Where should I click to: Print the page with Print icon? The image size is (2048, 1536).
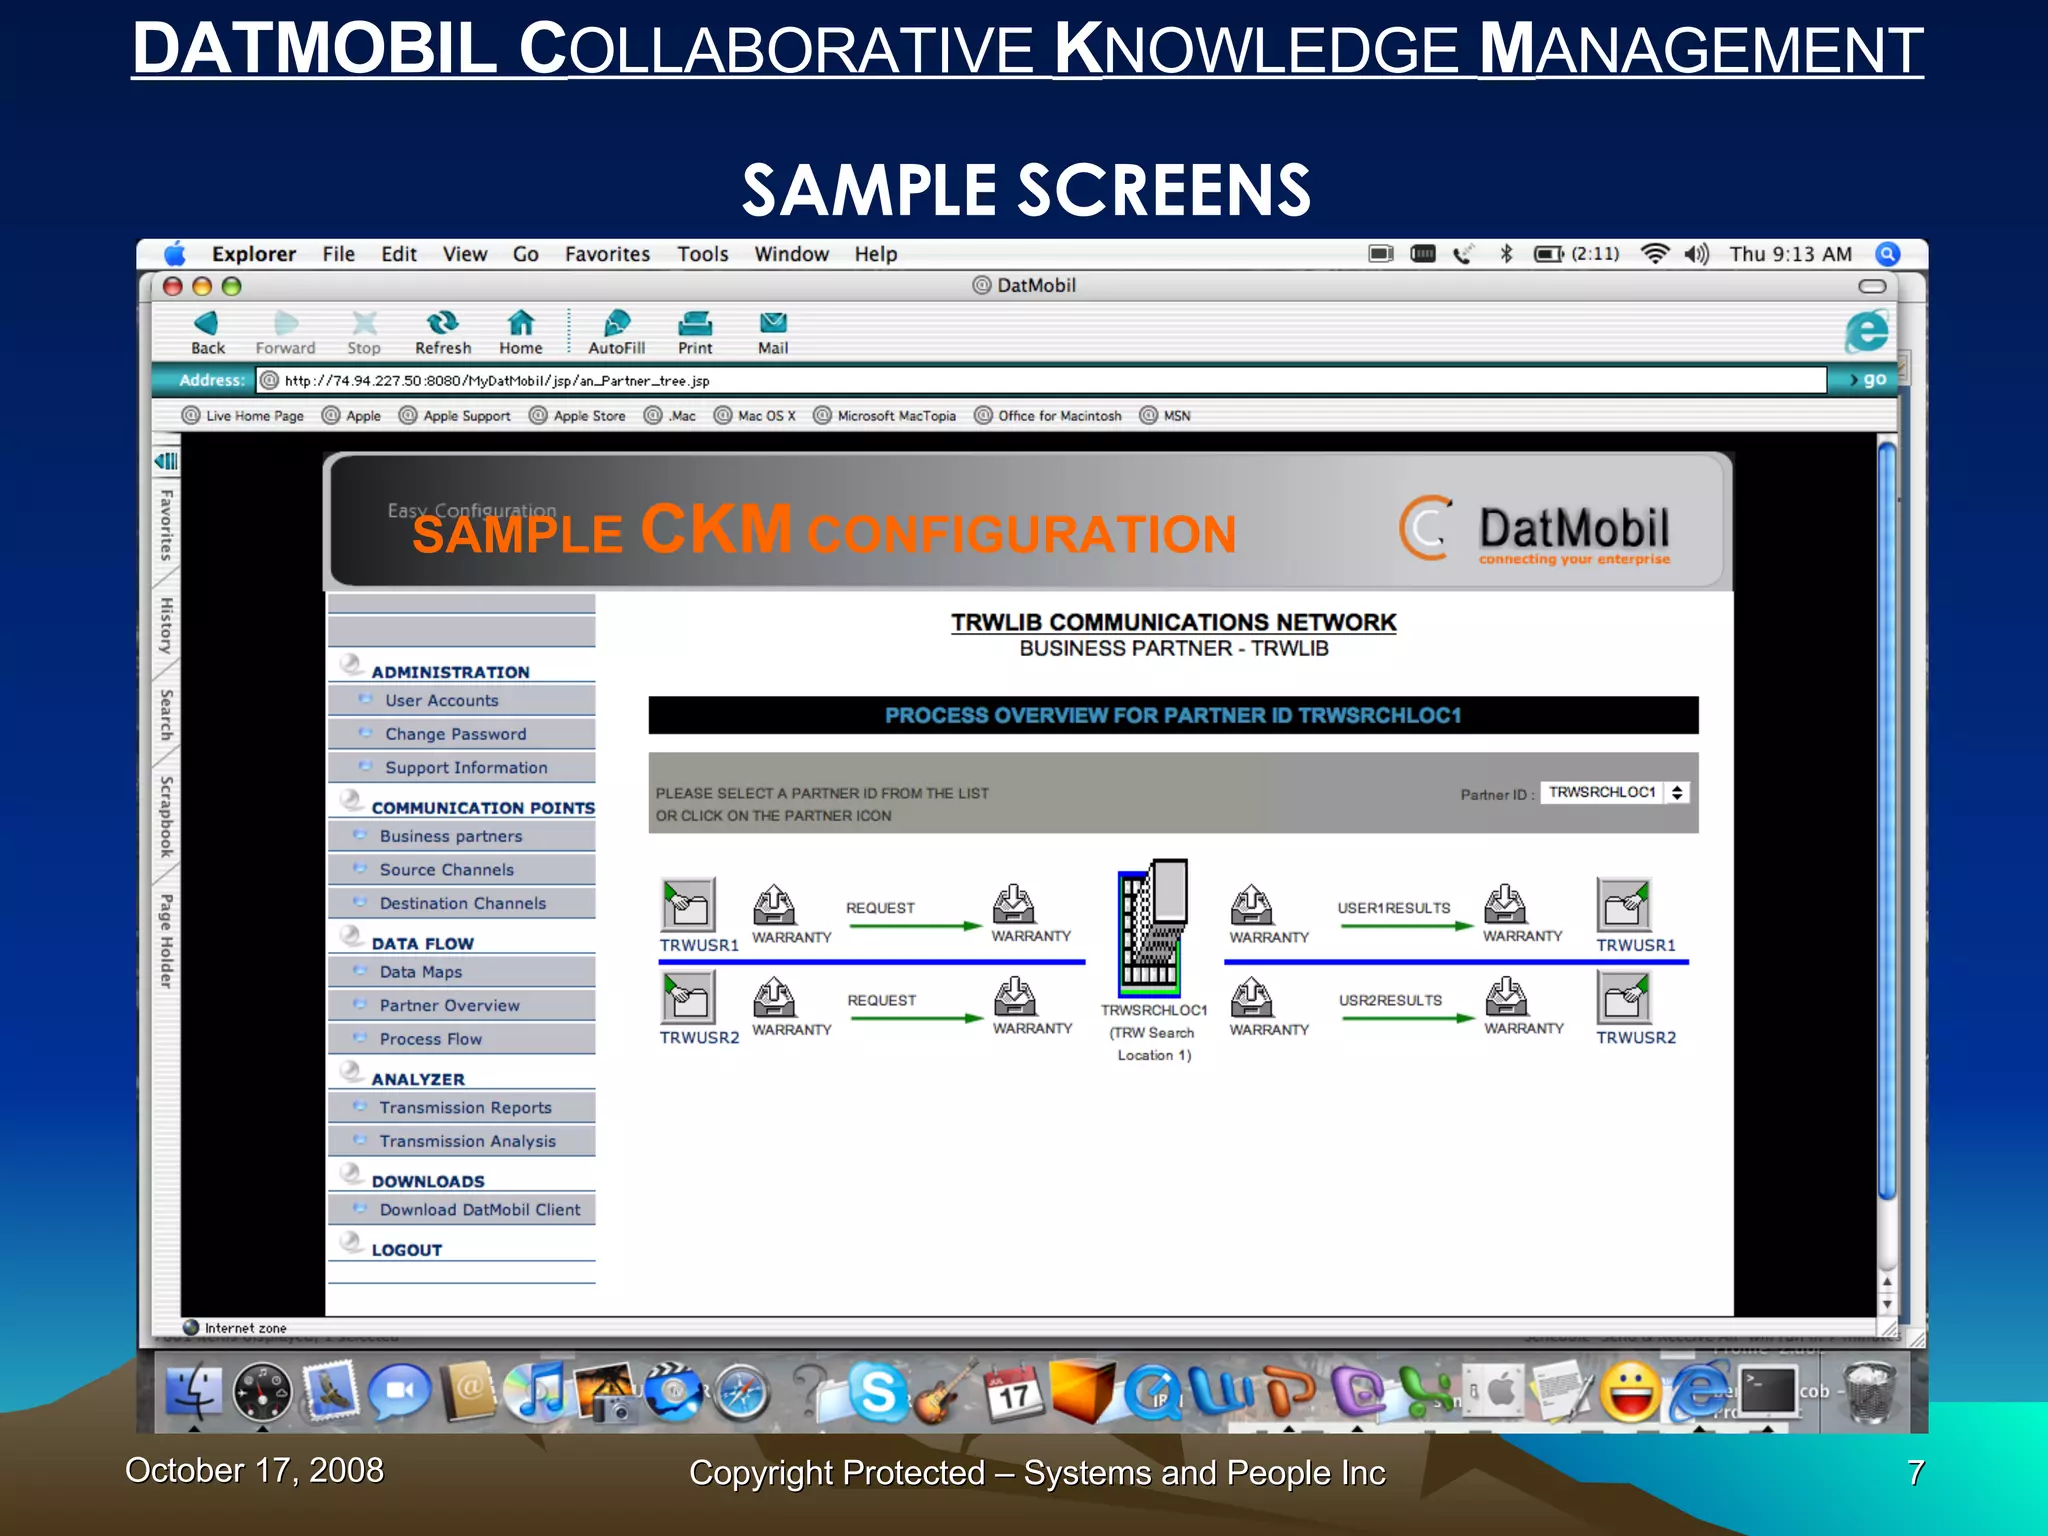(695, 322)
